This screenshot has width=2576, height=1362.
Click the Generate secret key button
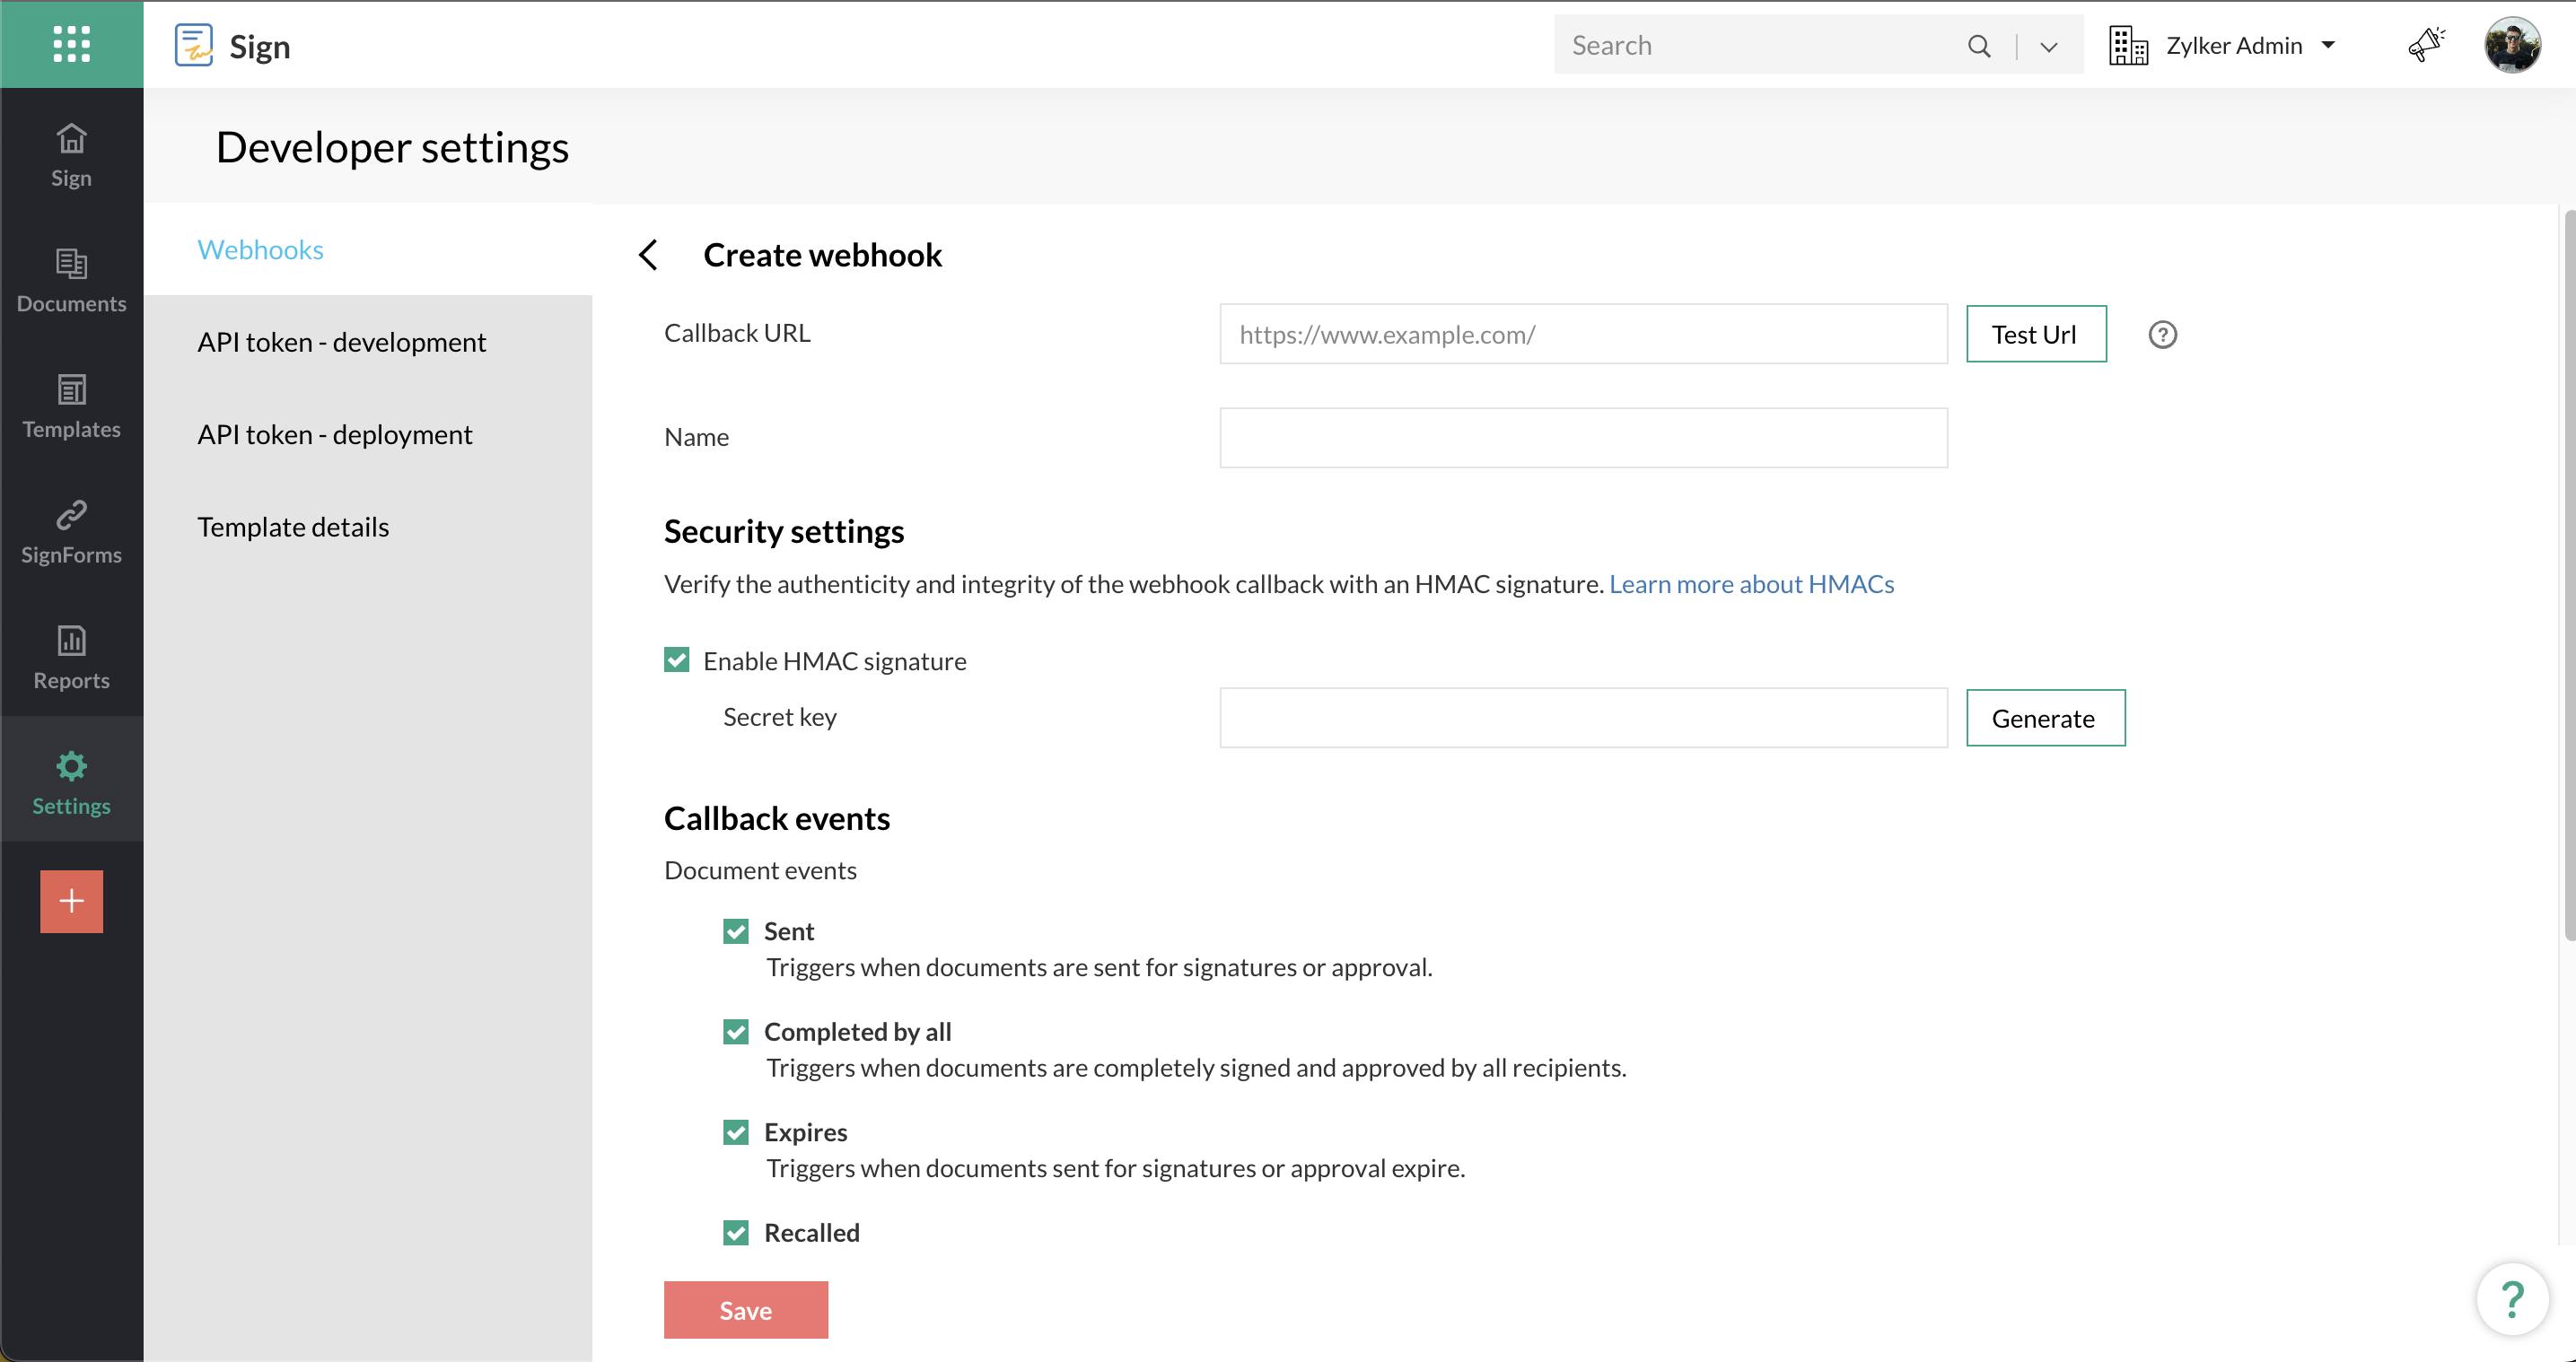click(2044, 718)
